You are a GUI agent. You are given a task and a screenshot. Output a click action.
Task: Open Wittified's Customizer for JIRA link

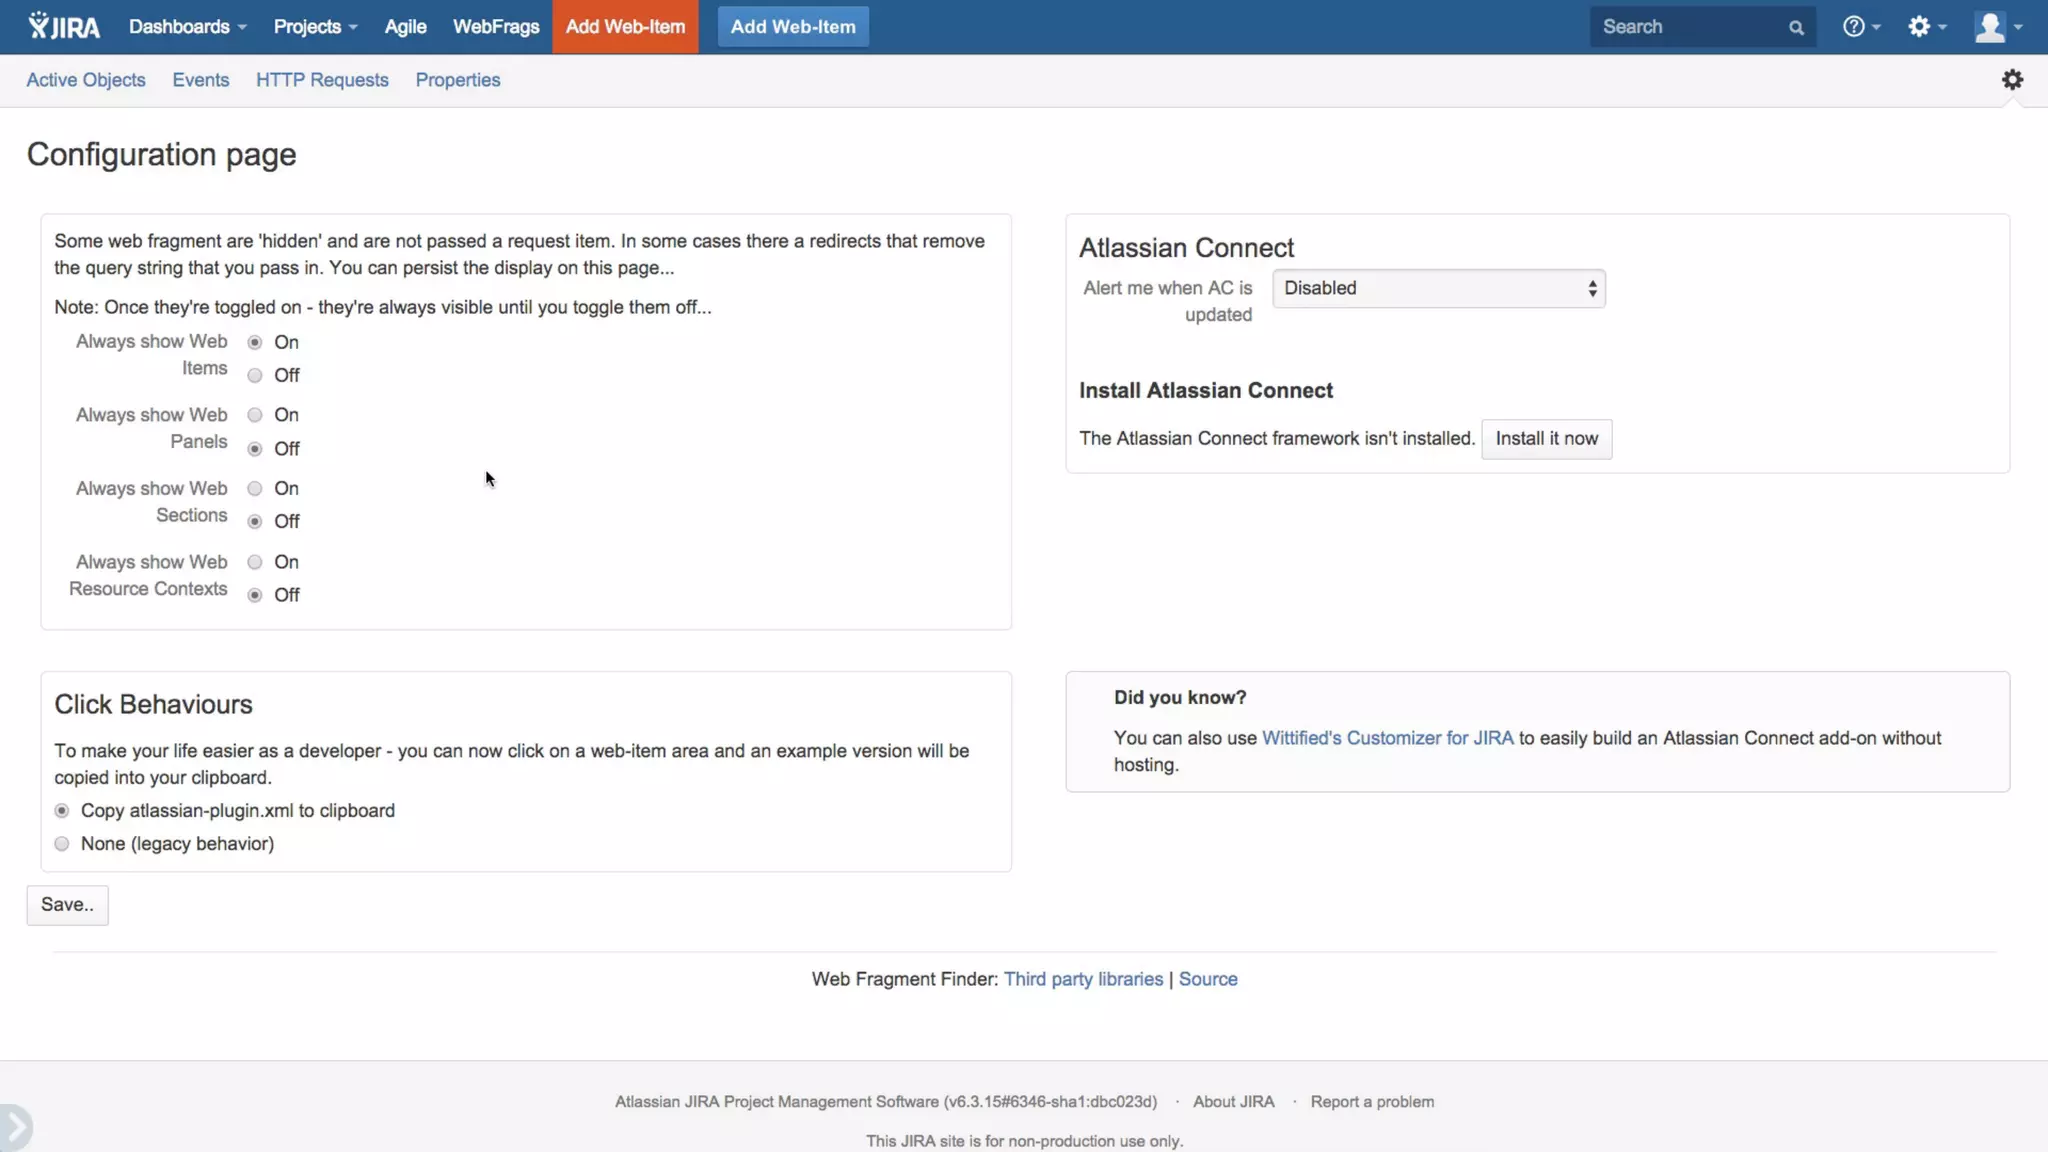point(1387,738)
